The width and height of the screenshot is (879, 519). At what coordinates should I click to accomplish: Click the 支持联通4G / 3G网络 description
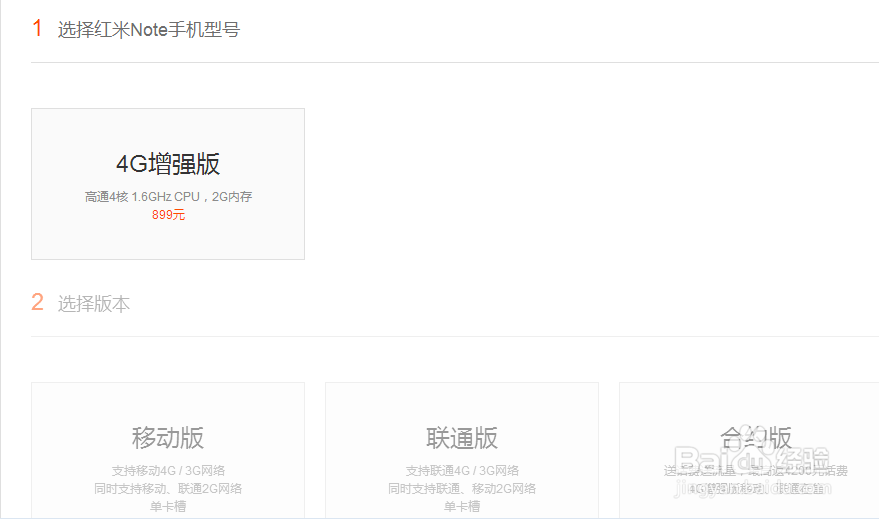[462, 471]
